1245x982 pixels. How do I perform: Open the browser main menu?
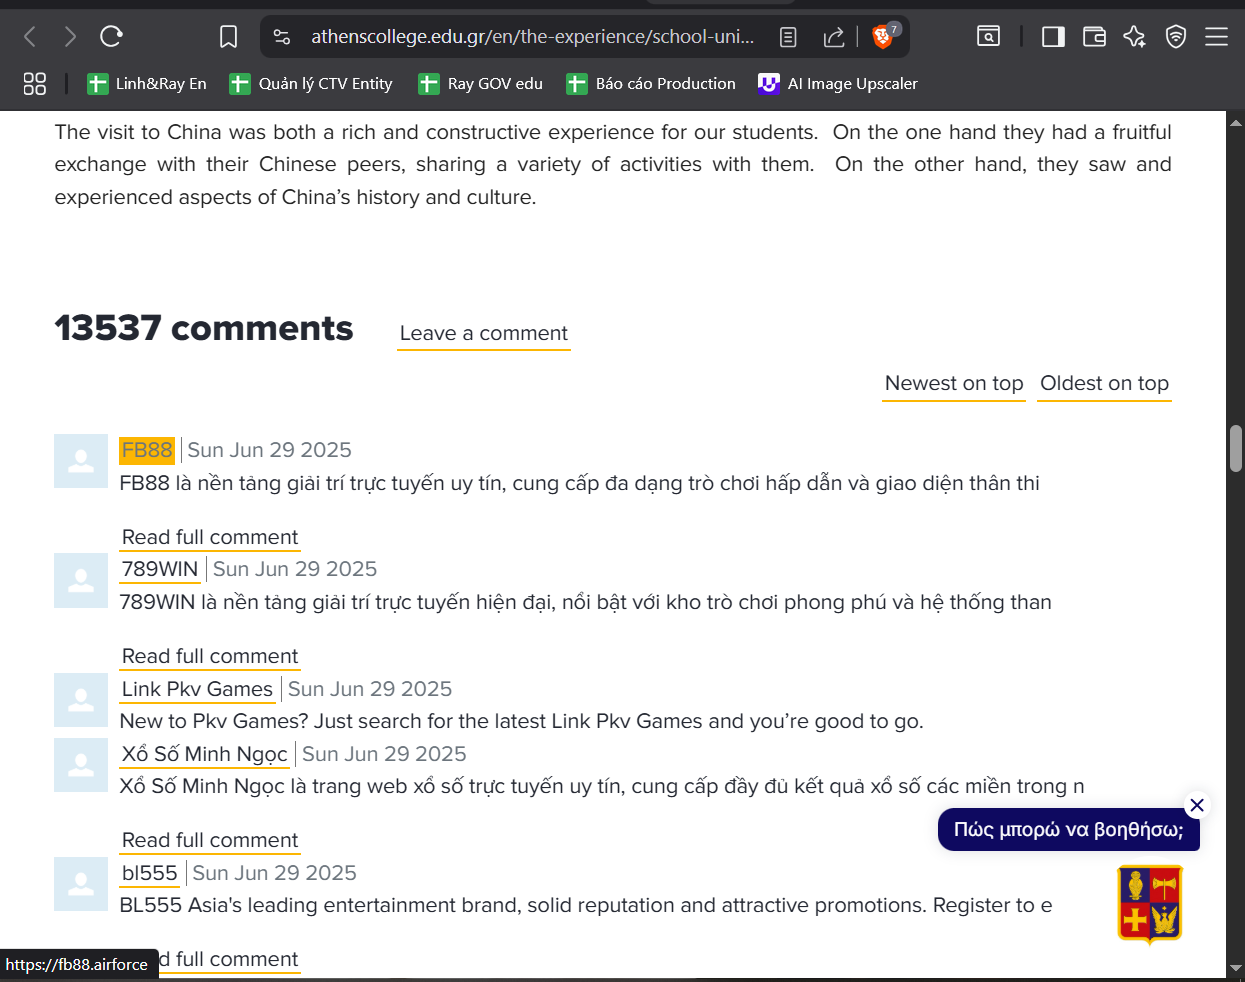click(x=1216, y=37)
